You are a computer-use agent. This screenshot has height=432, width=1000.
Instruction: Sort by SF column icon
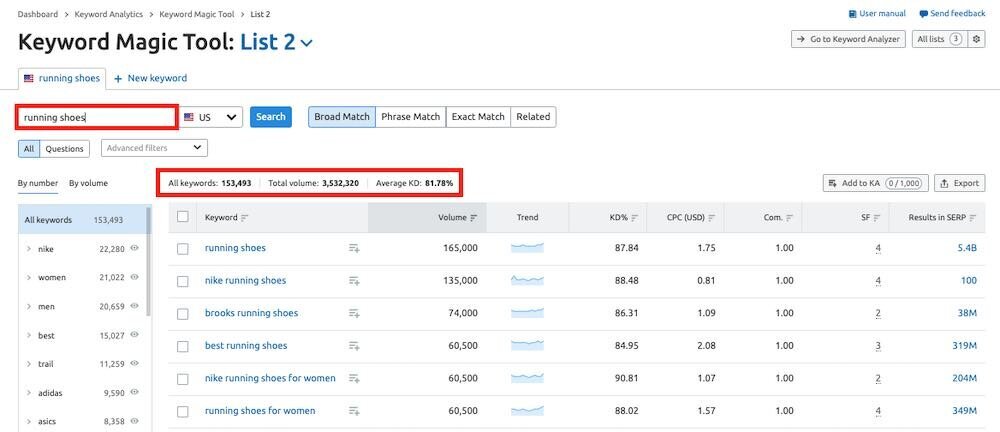pos(877,218)
